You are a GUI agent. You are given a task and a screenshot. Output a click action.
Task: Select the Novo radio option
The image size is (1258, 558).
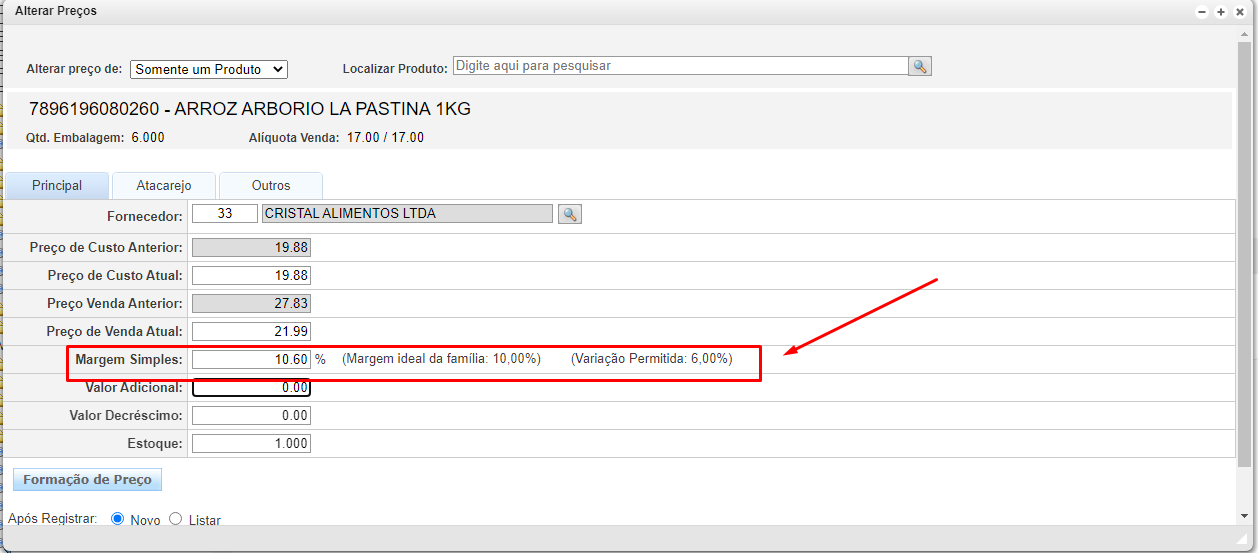117,519
